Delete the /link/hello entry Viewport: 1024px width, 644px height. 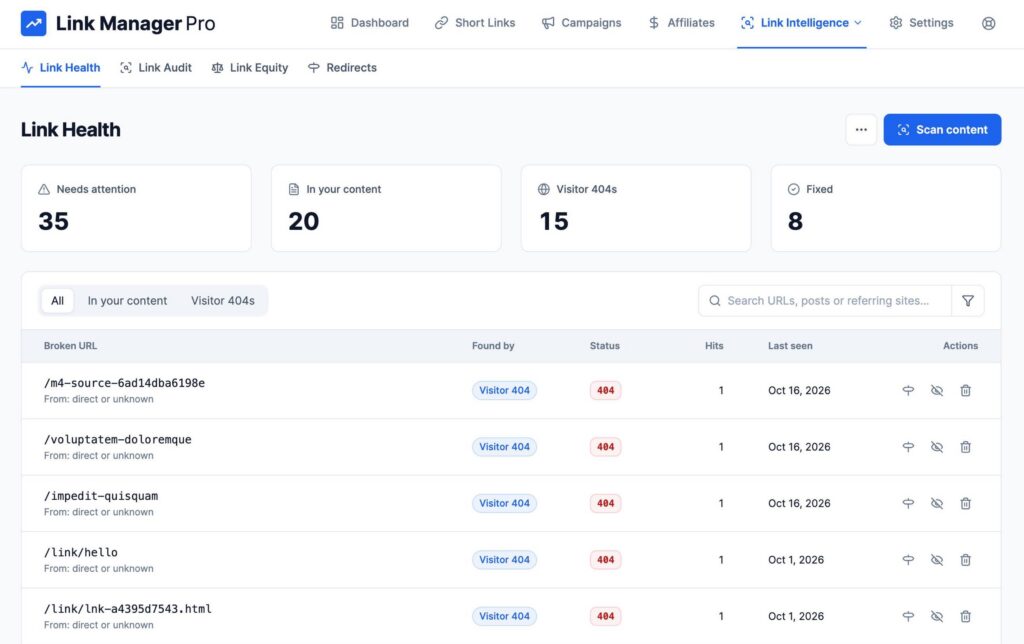[x=965, y=560]
